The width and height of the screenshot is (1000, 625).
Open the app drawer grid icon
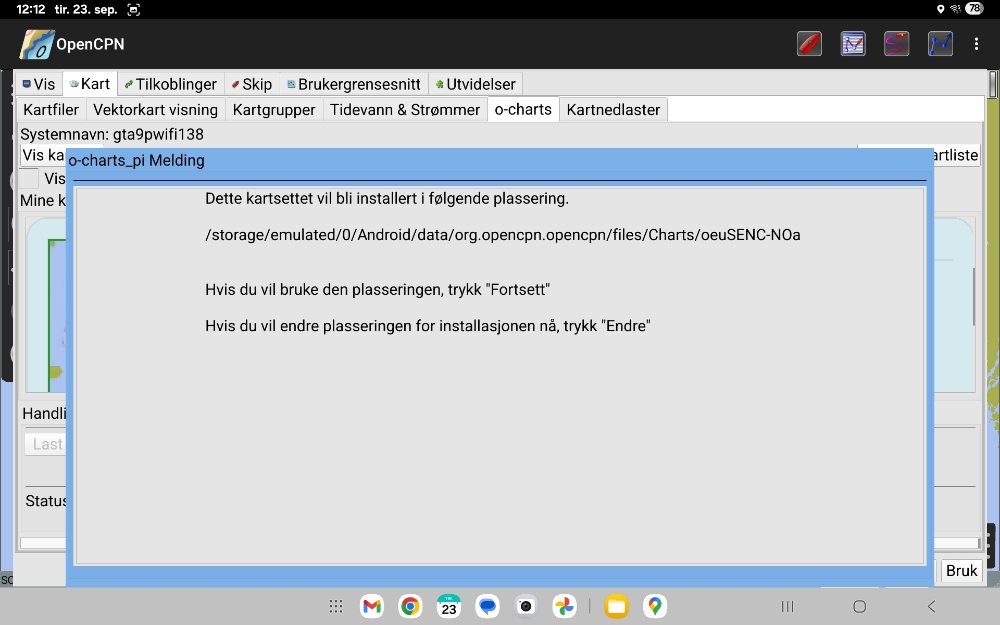click(336, 606)
